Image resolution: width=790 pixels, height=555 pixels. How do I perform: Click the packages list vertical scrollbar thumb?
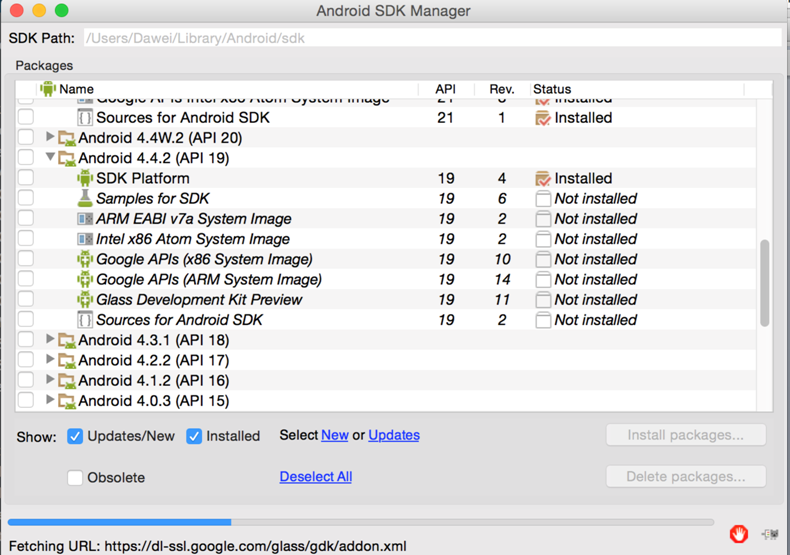765,283
